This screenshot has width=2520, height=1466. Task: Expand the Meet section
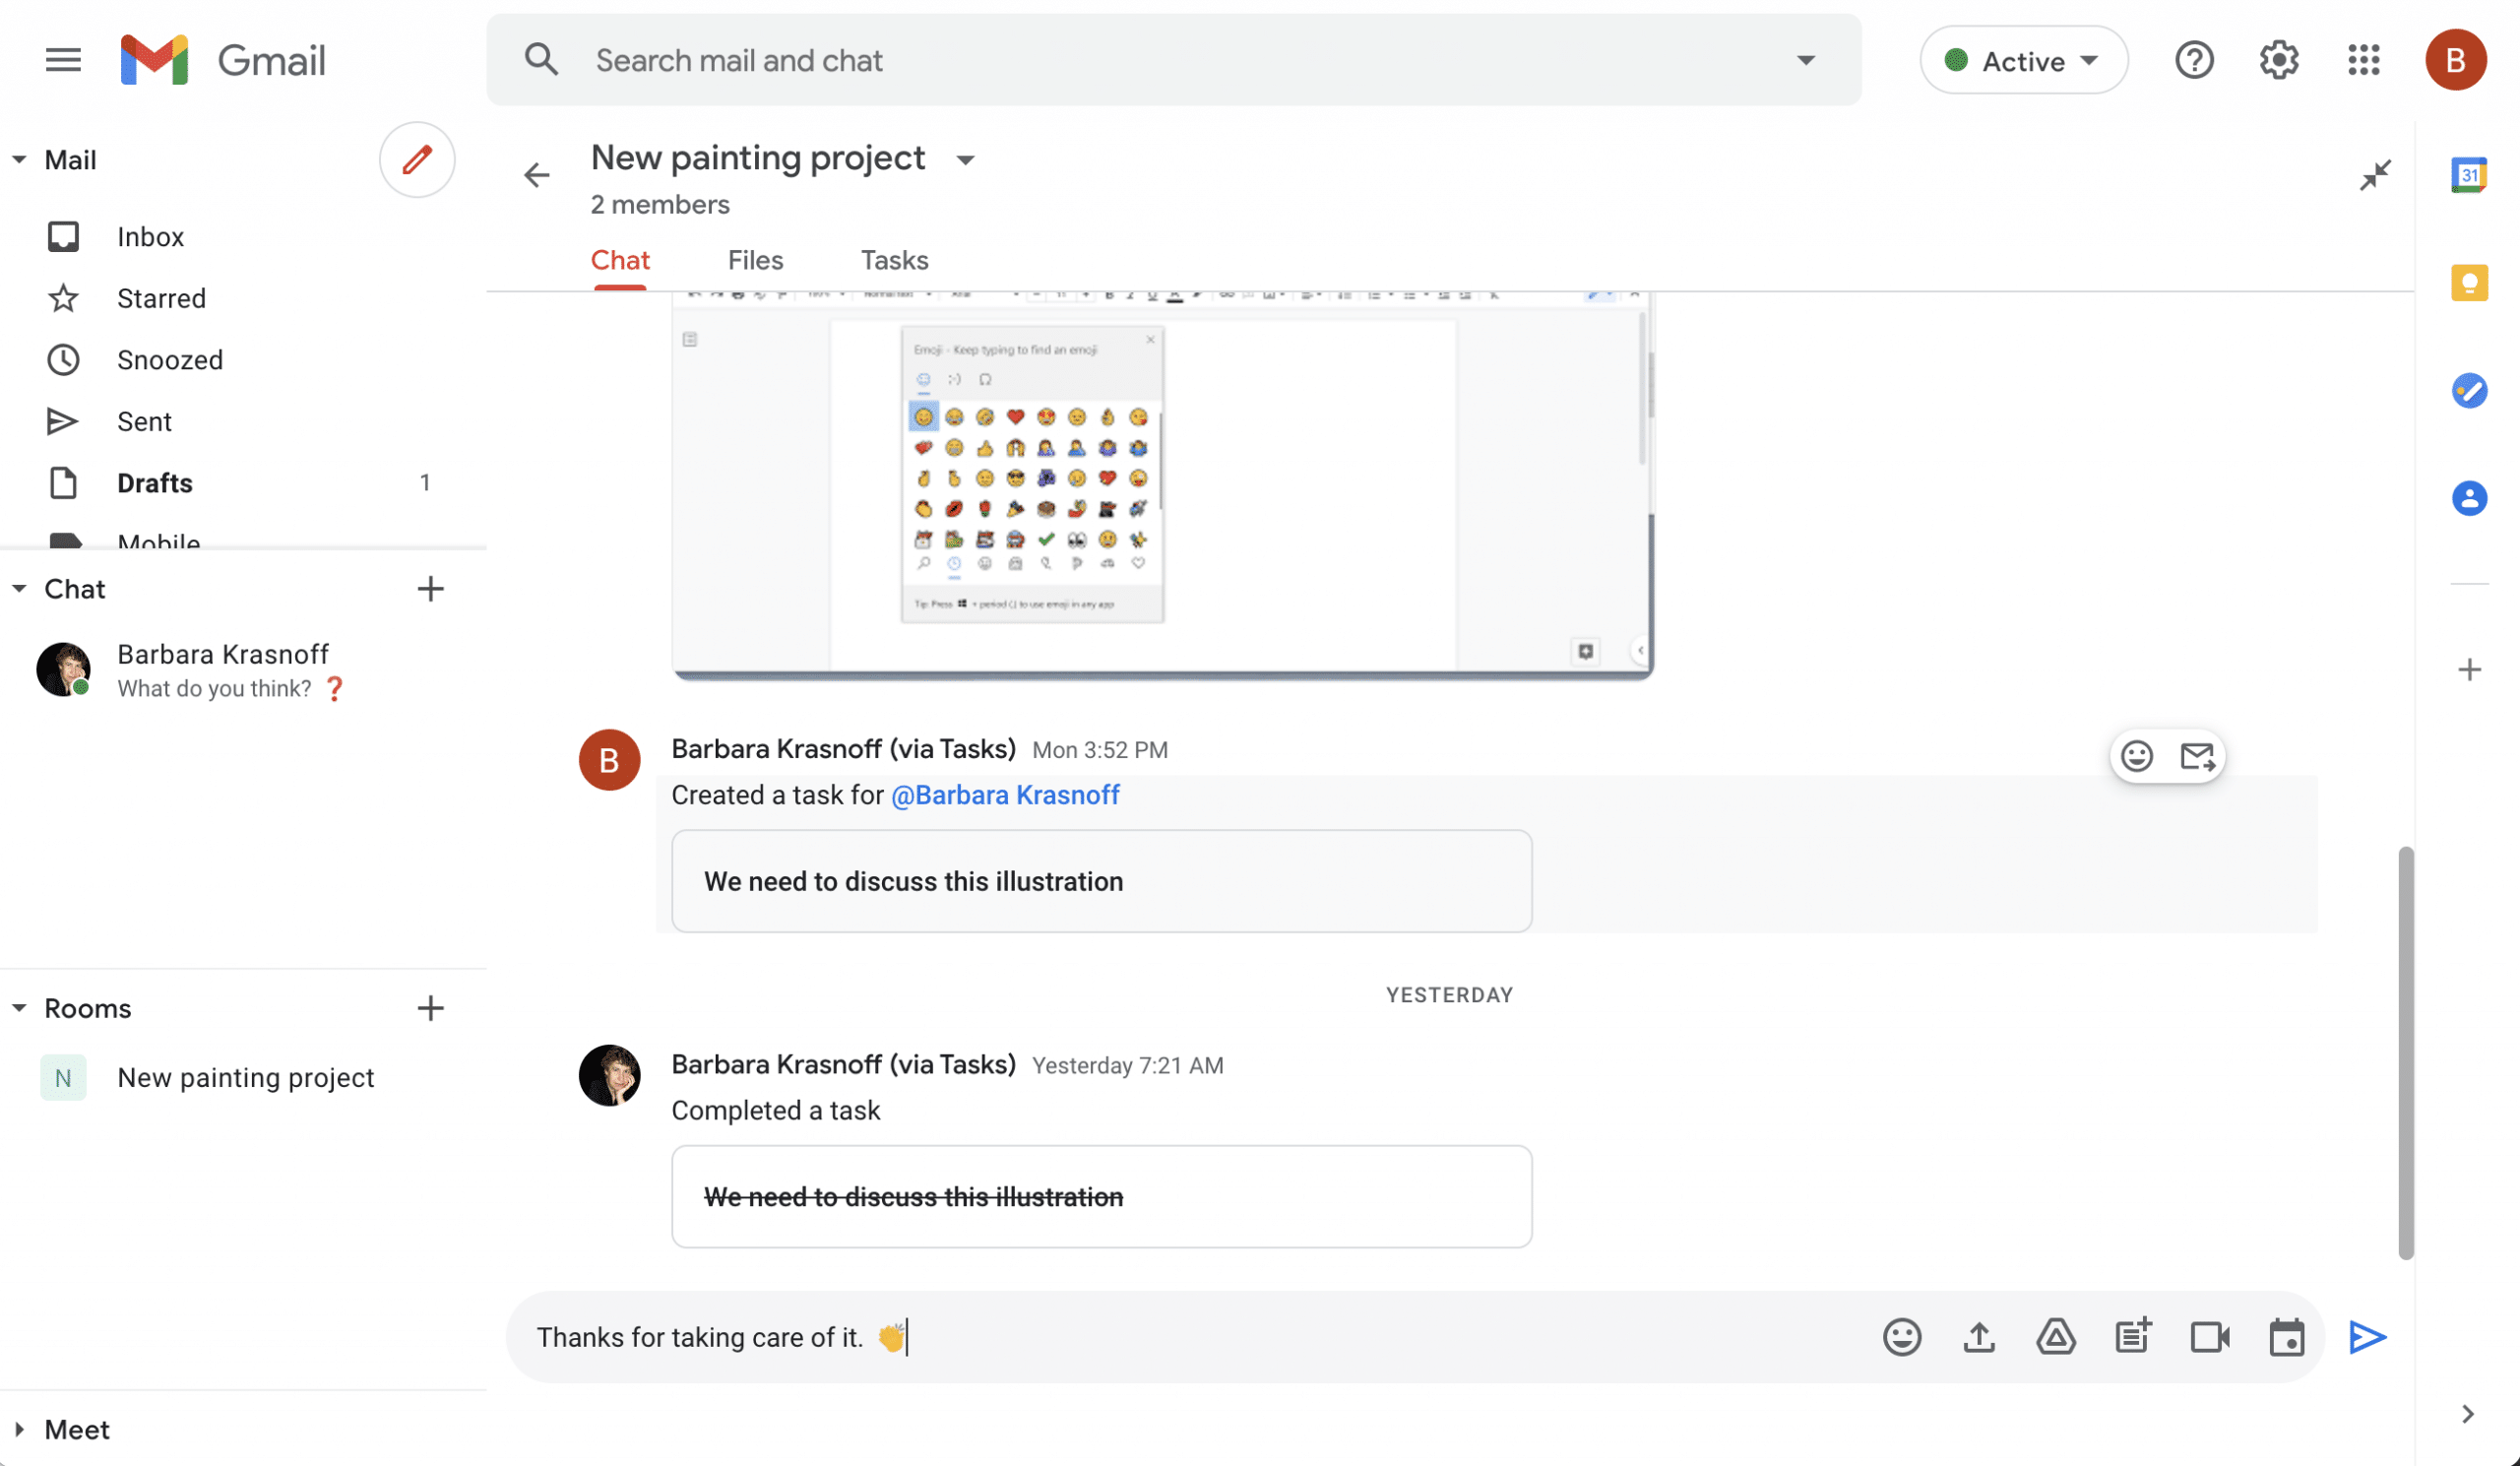point(19,1429)
